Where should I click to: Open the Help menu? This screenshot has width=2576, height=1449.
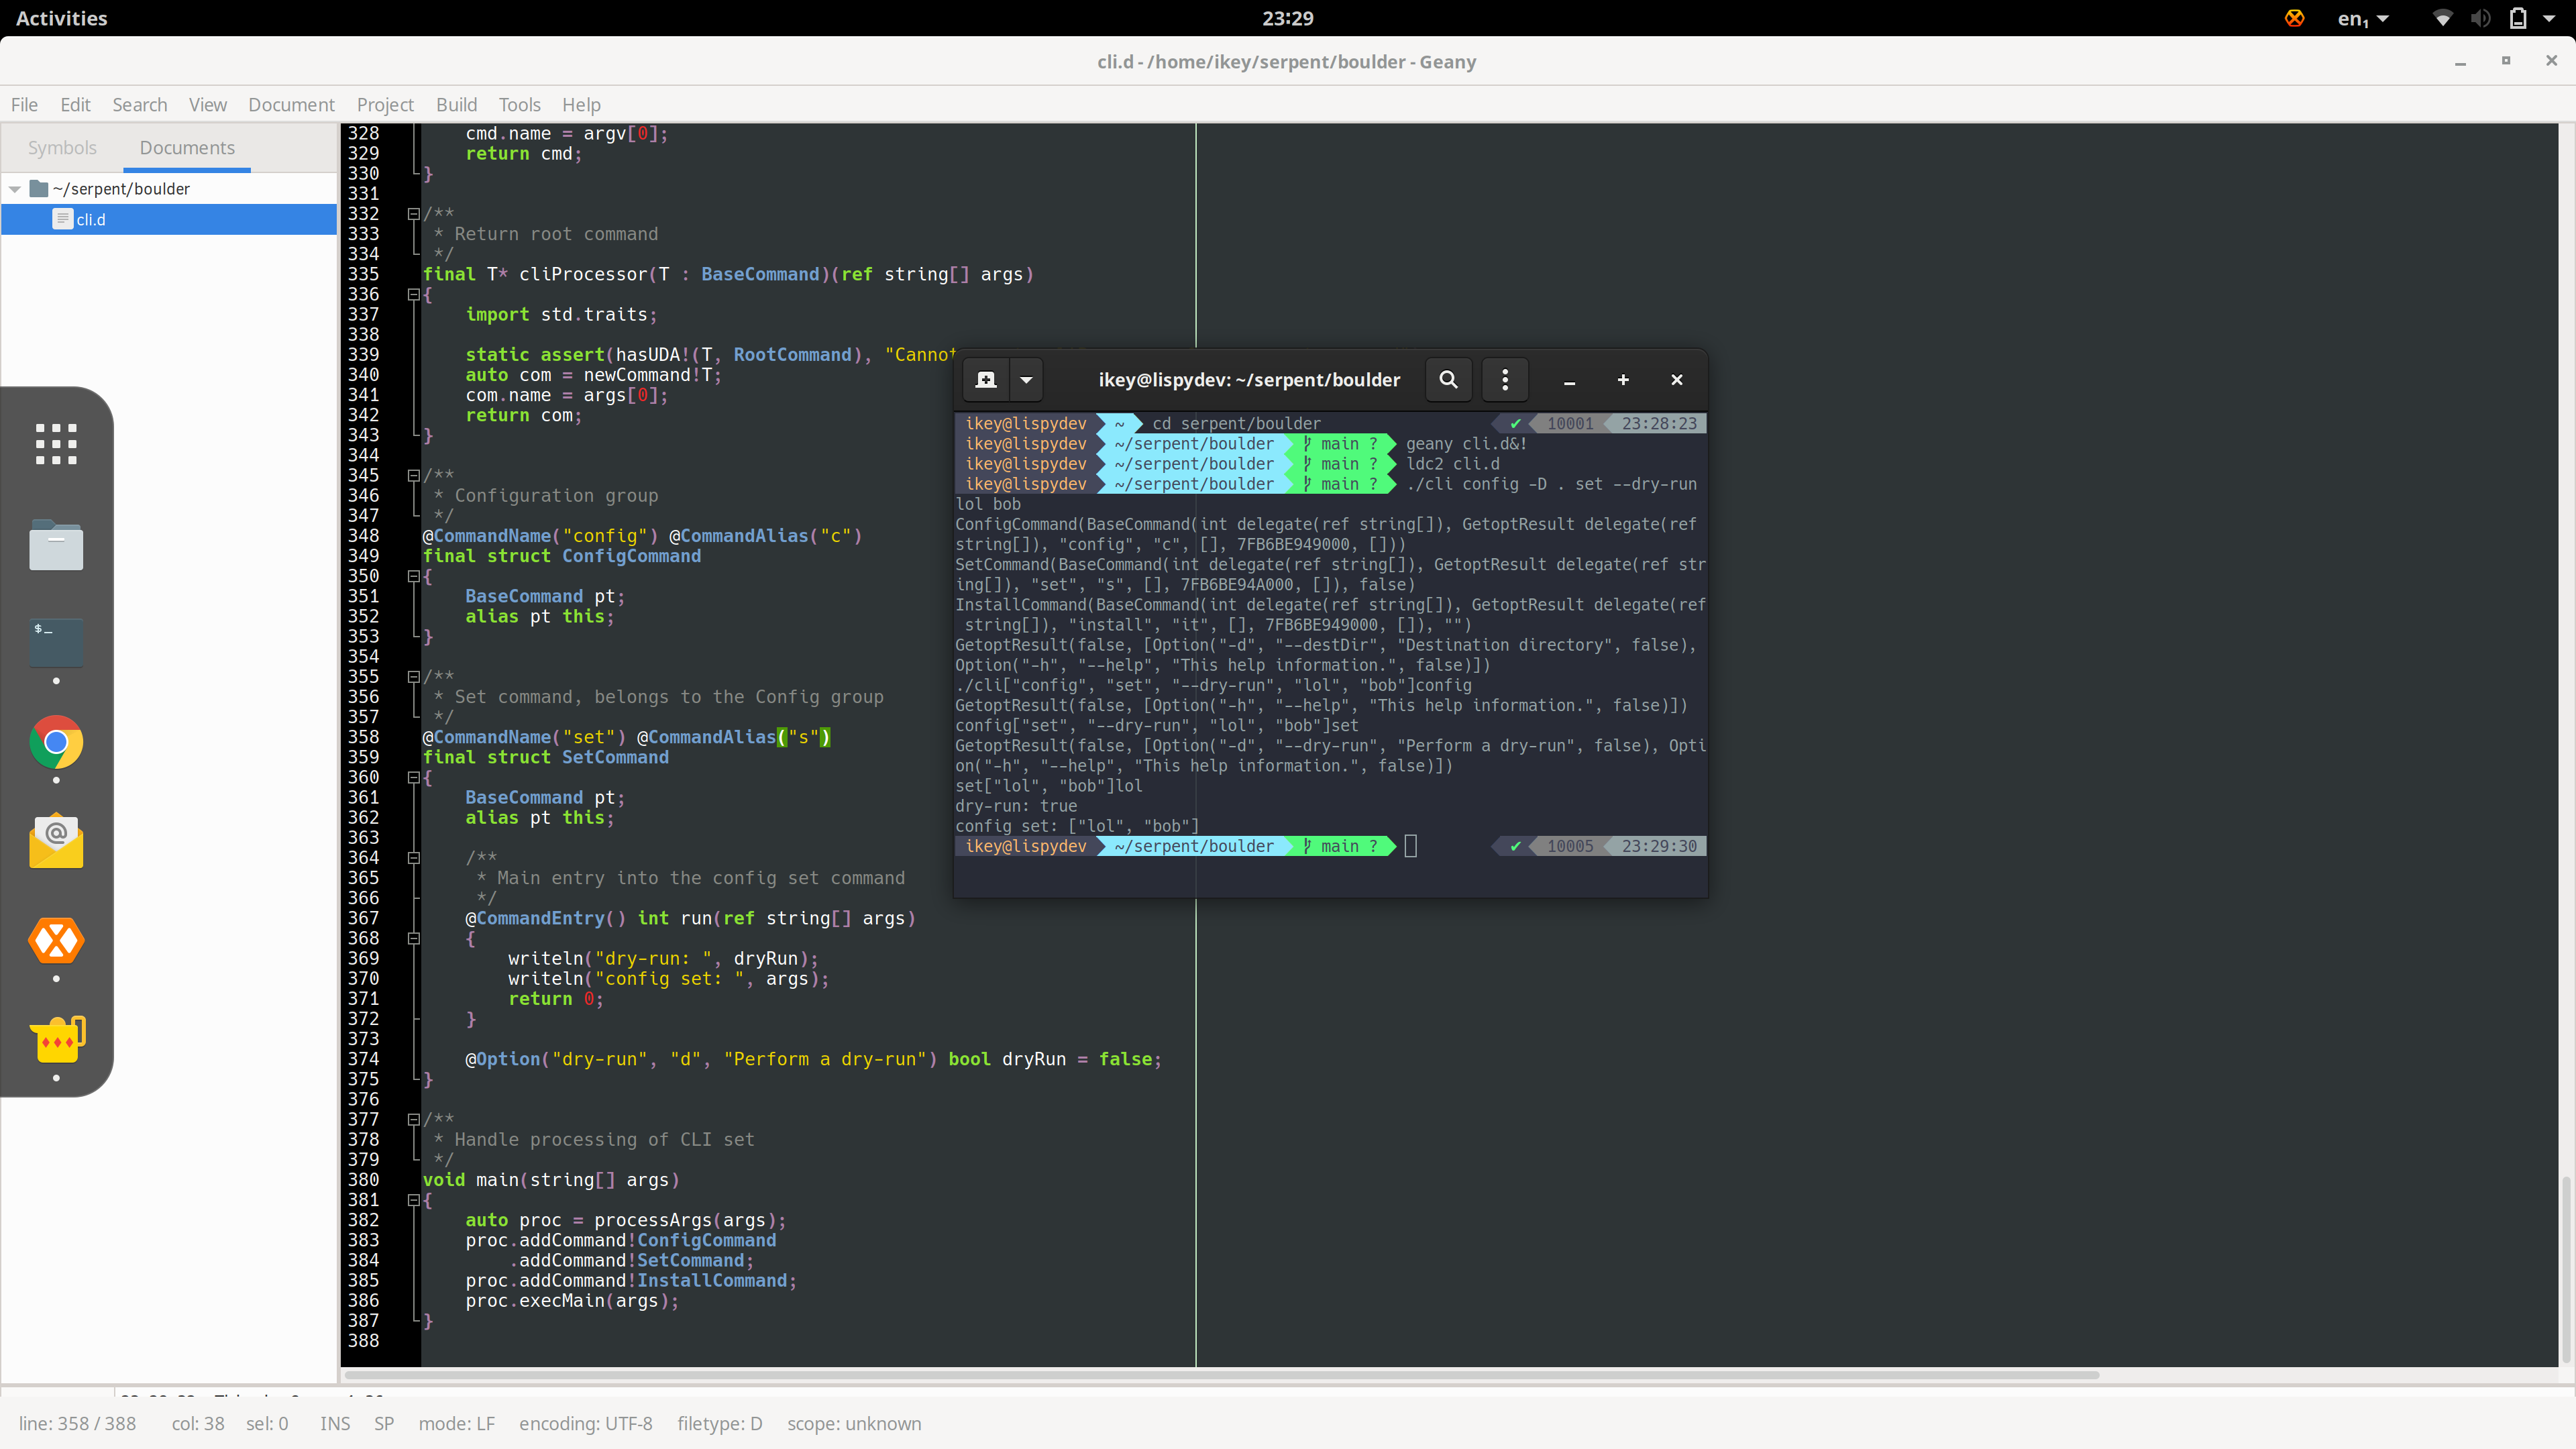(x=581, y=105)
